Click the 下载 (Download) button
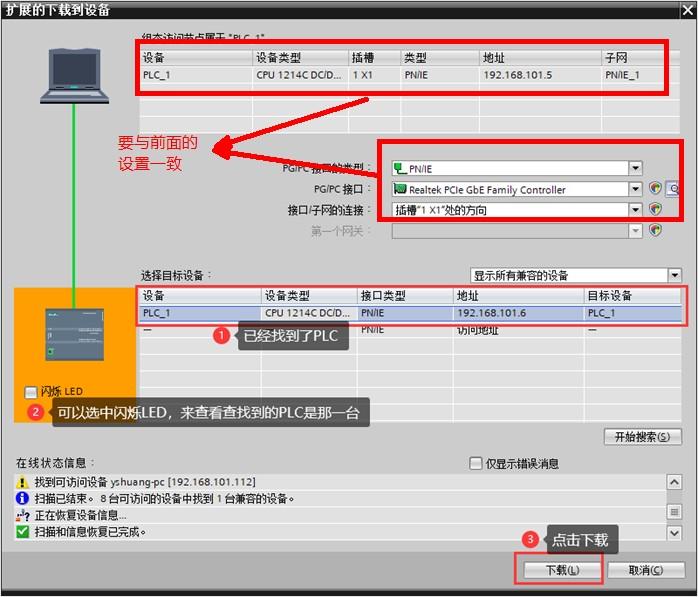Screen dimensions: 698x597 point(561,570)
